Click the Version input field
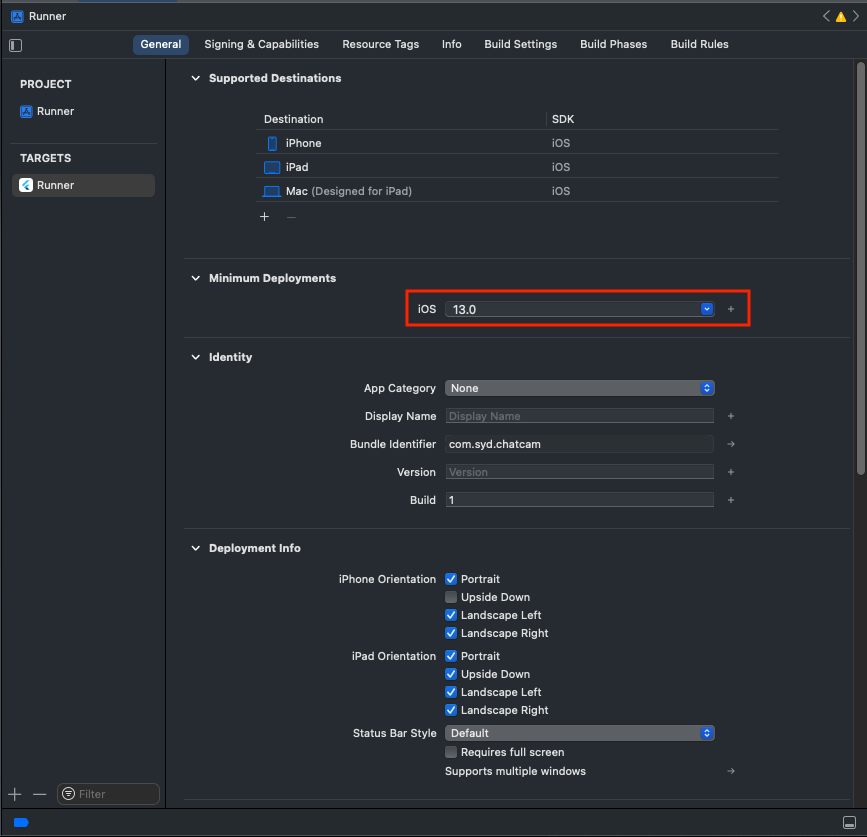Screen dimensions: 867x837 click(x=579, y=472)
